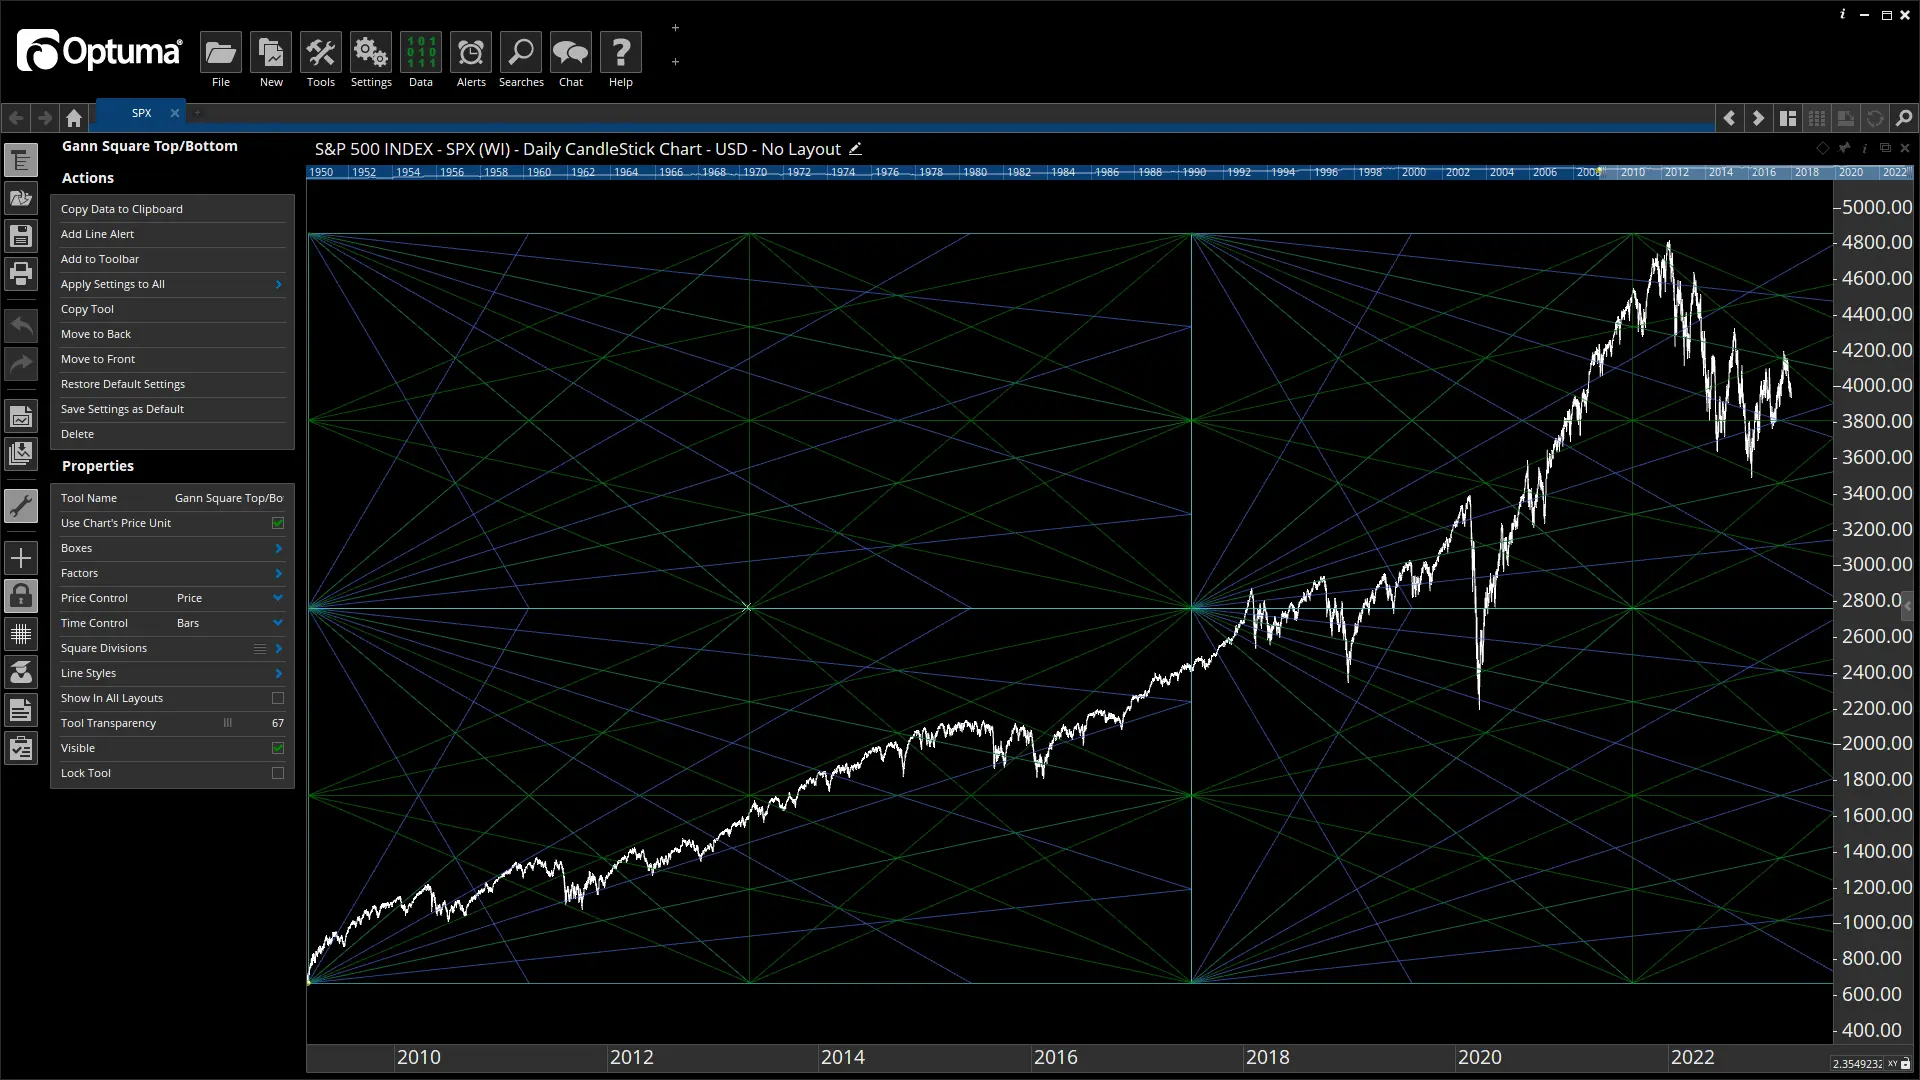This screenshot has height=1080, width=1920.
Task: Click Save Settings as Default
Action: [x=172, y=409]
